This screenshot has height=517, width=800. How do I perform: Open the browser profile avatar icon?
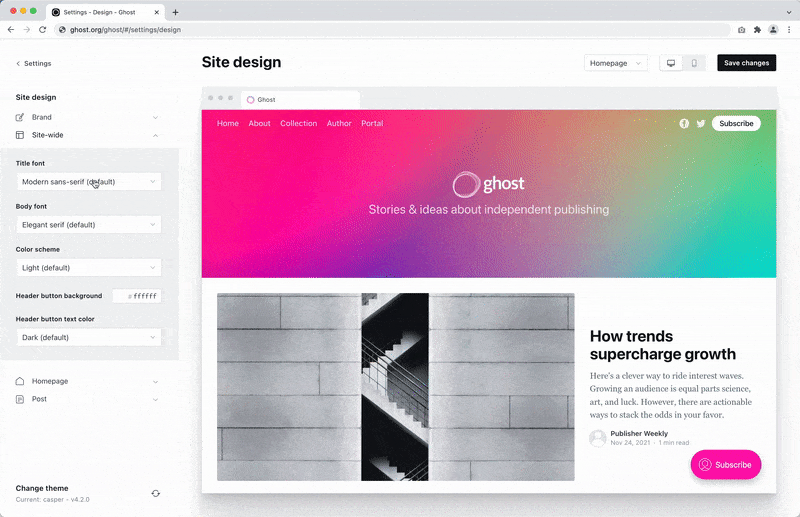(773, 30)
